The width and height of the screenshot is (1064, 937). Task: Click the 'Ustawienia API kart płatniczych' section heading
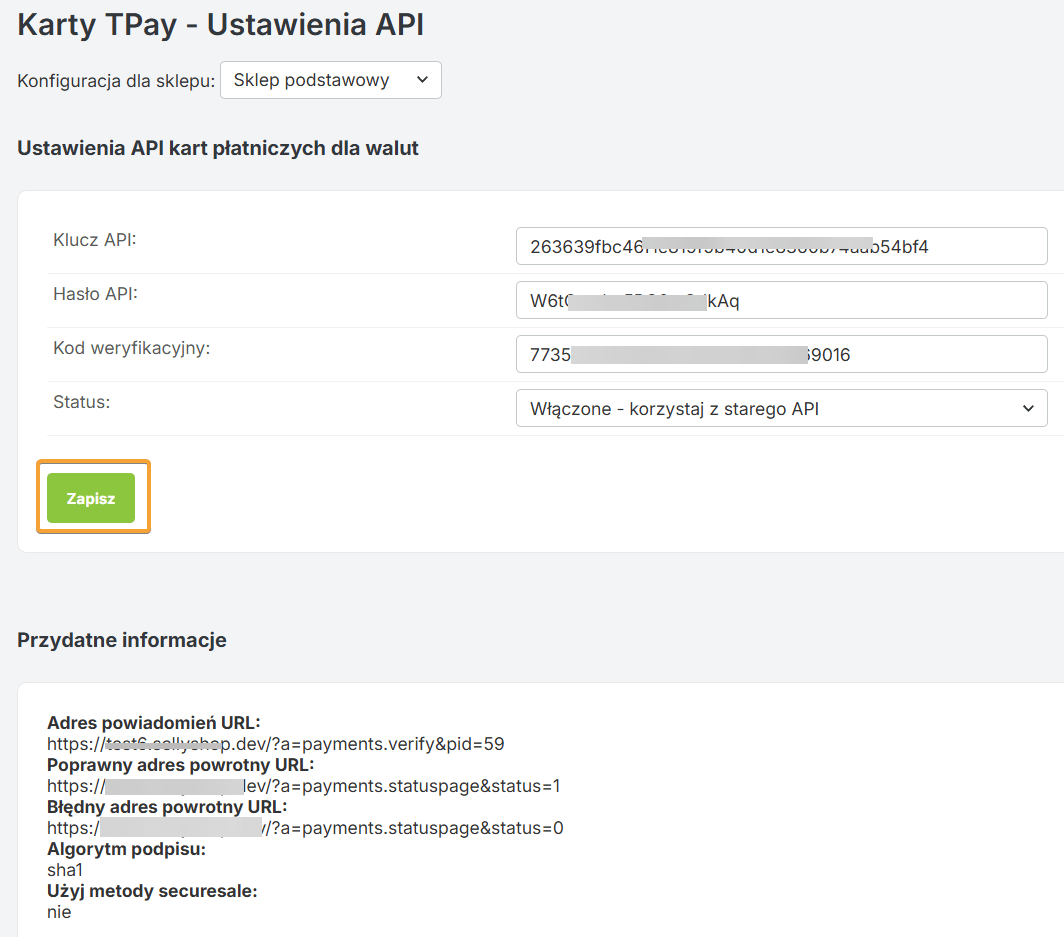tap(217, 148)
